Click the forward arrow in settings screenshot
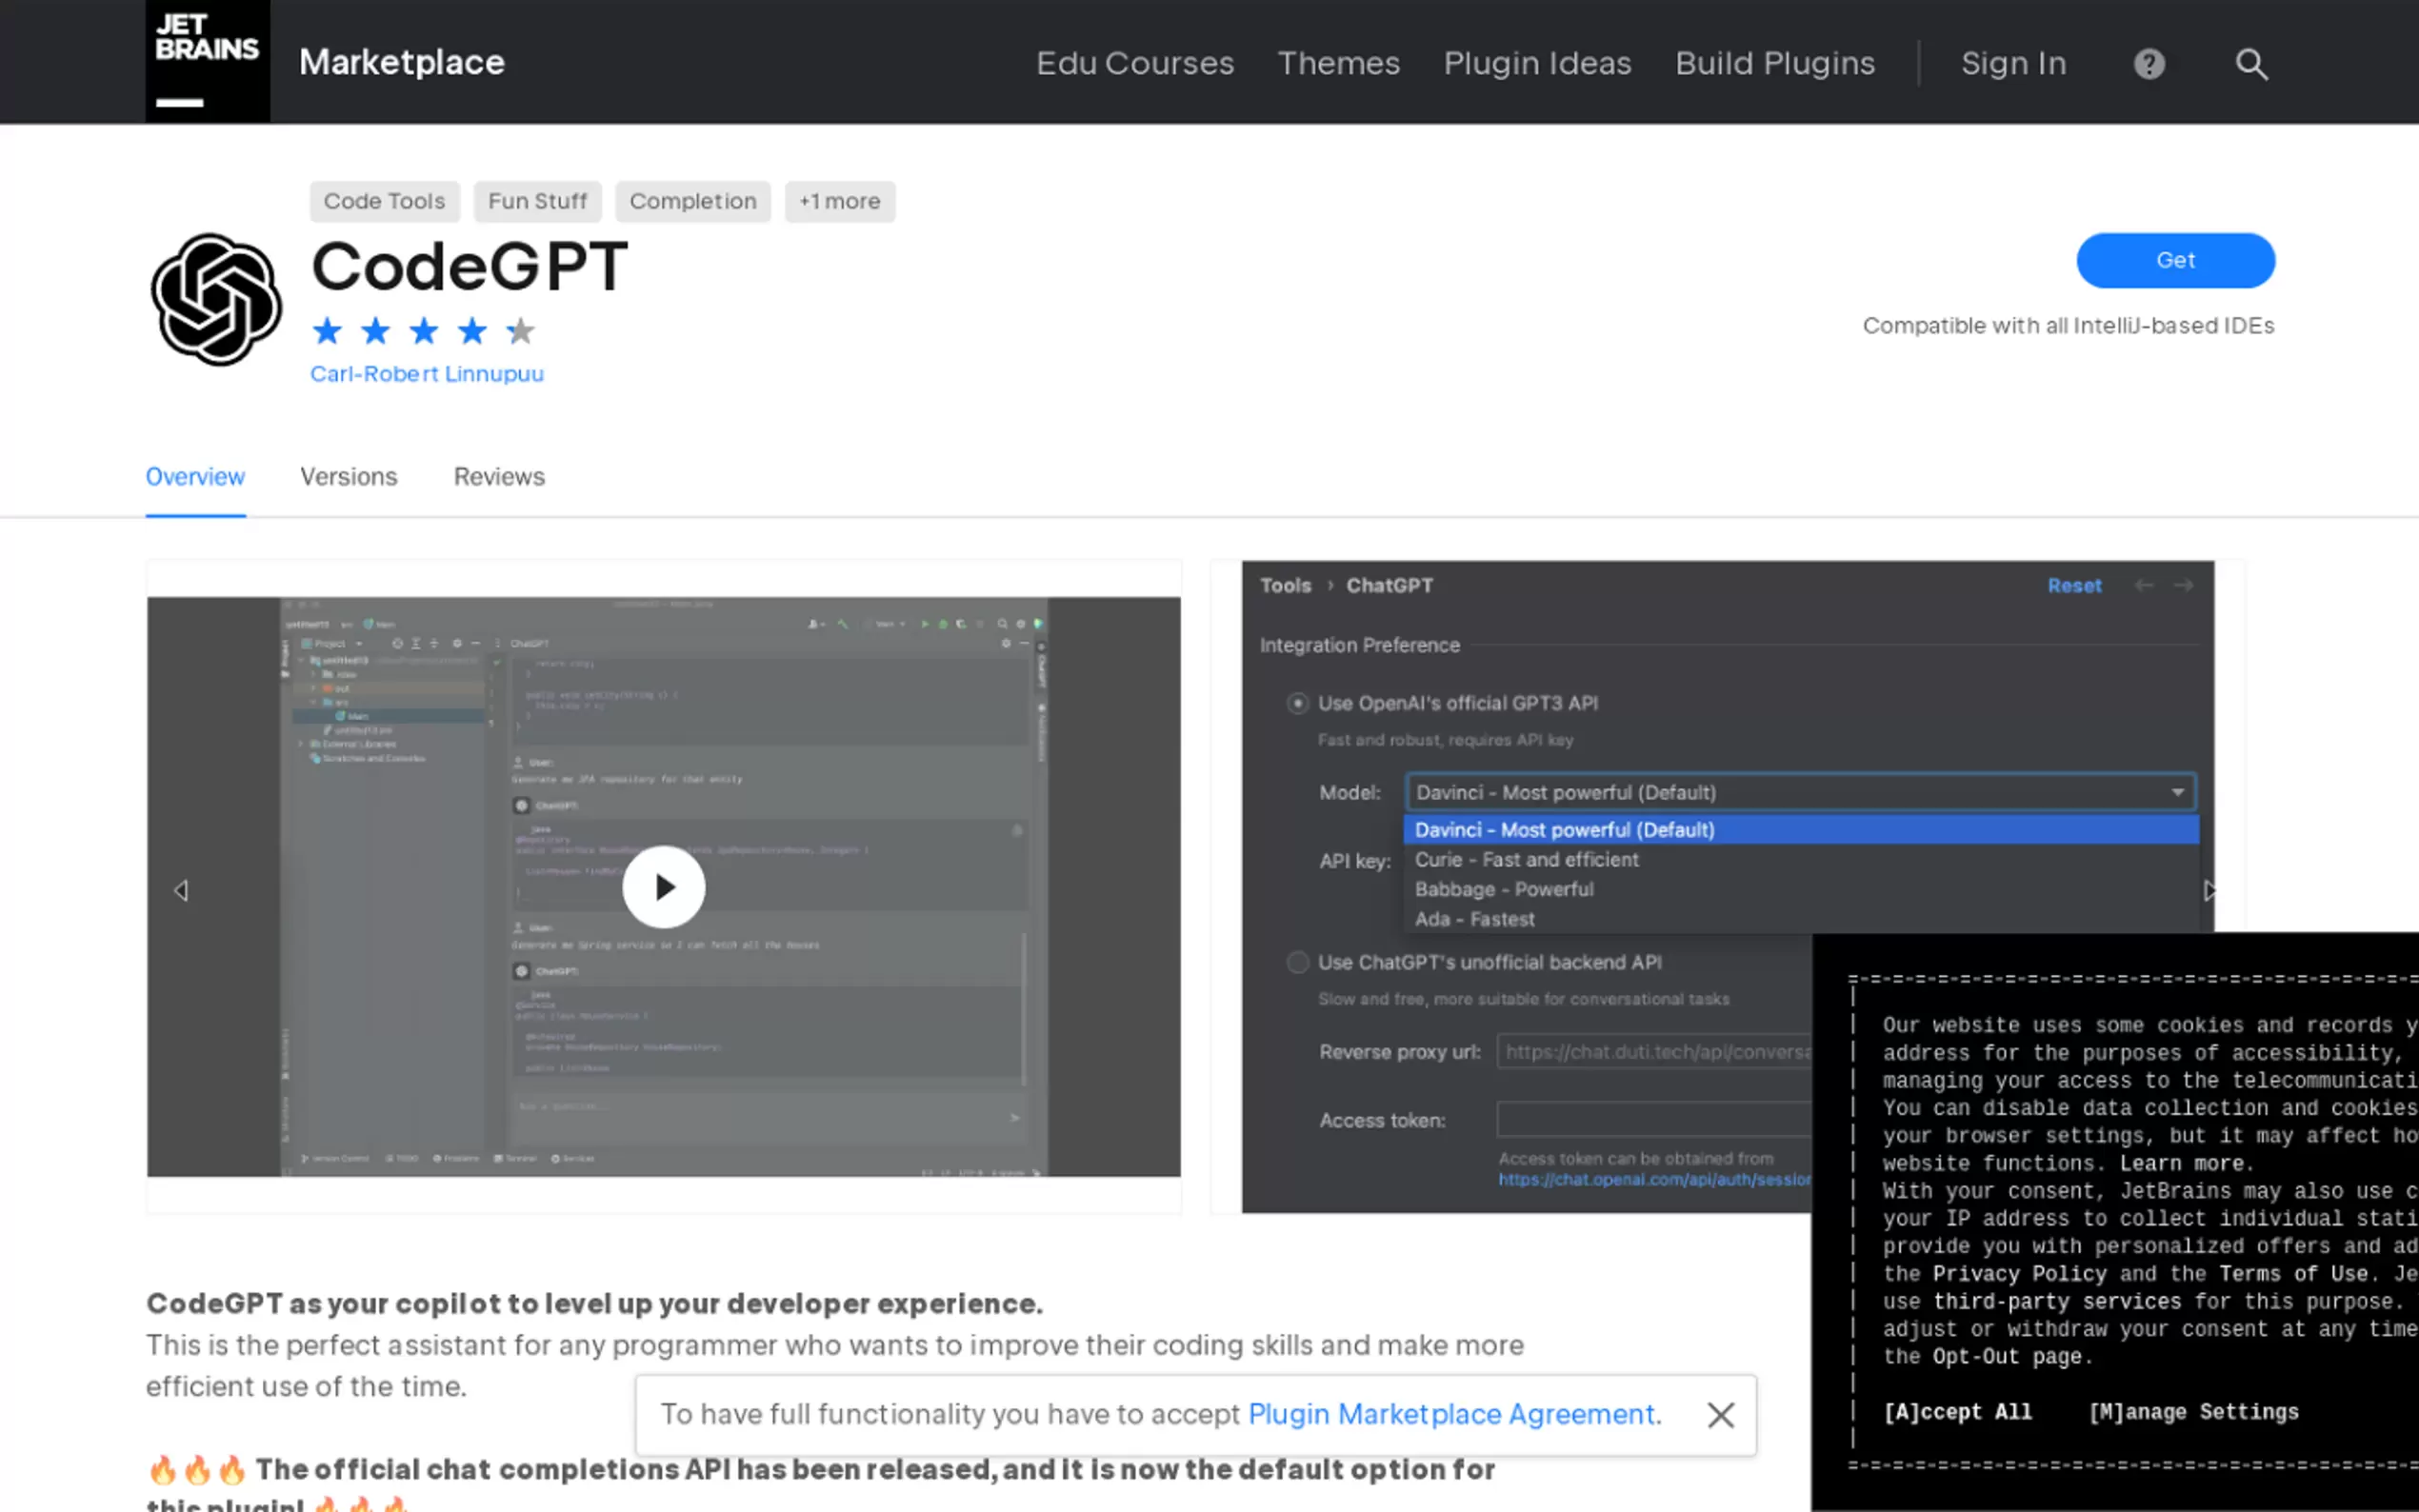The image size is (2419, 1512). tap(2183, 586)
